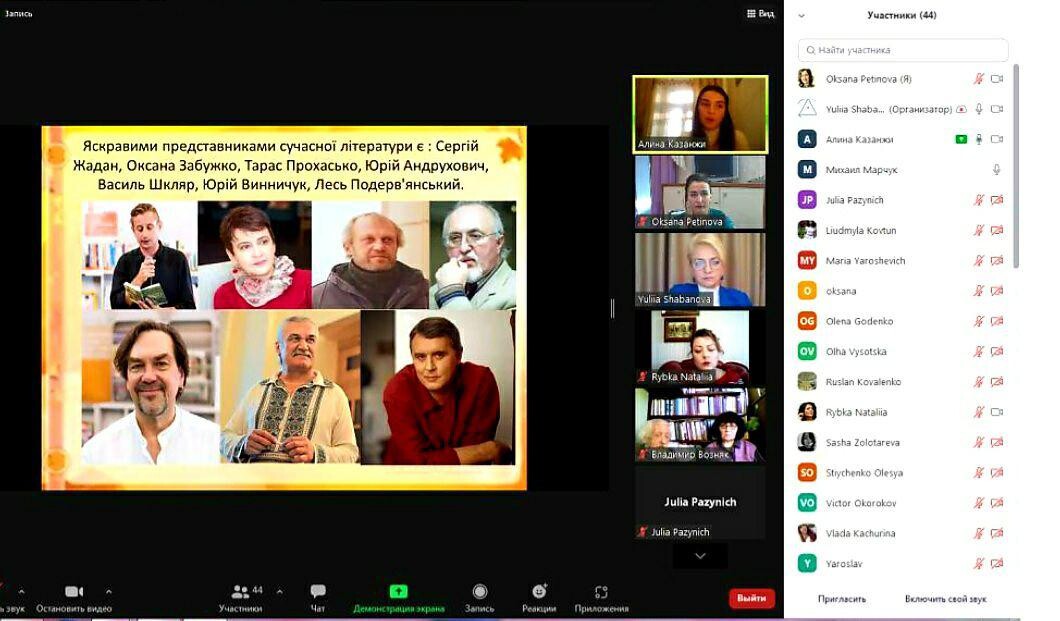Click the participants list scrollbar
This screenshot has width=1060, height=621.
(1016, 166)
